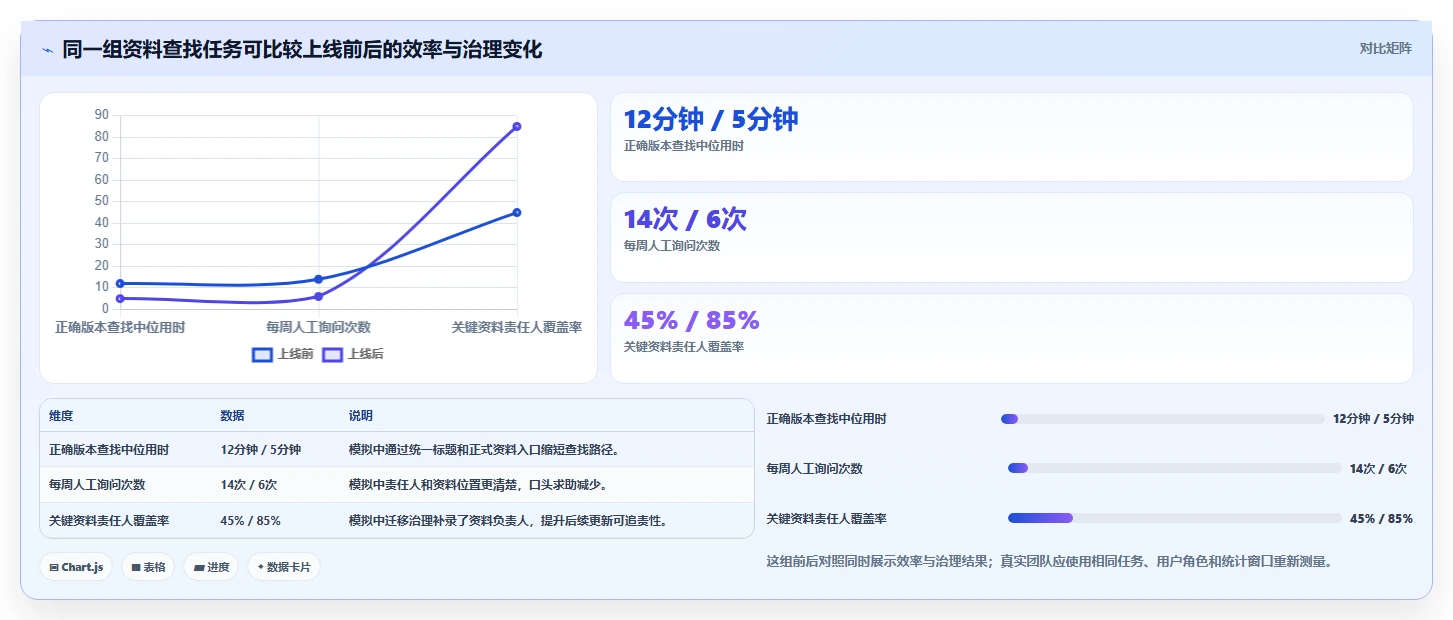Click 上线后 point above 每周人工询问次数
The height and width of the screenshot is (620, 1453).
pyautogui.click(x=318, y=296)
